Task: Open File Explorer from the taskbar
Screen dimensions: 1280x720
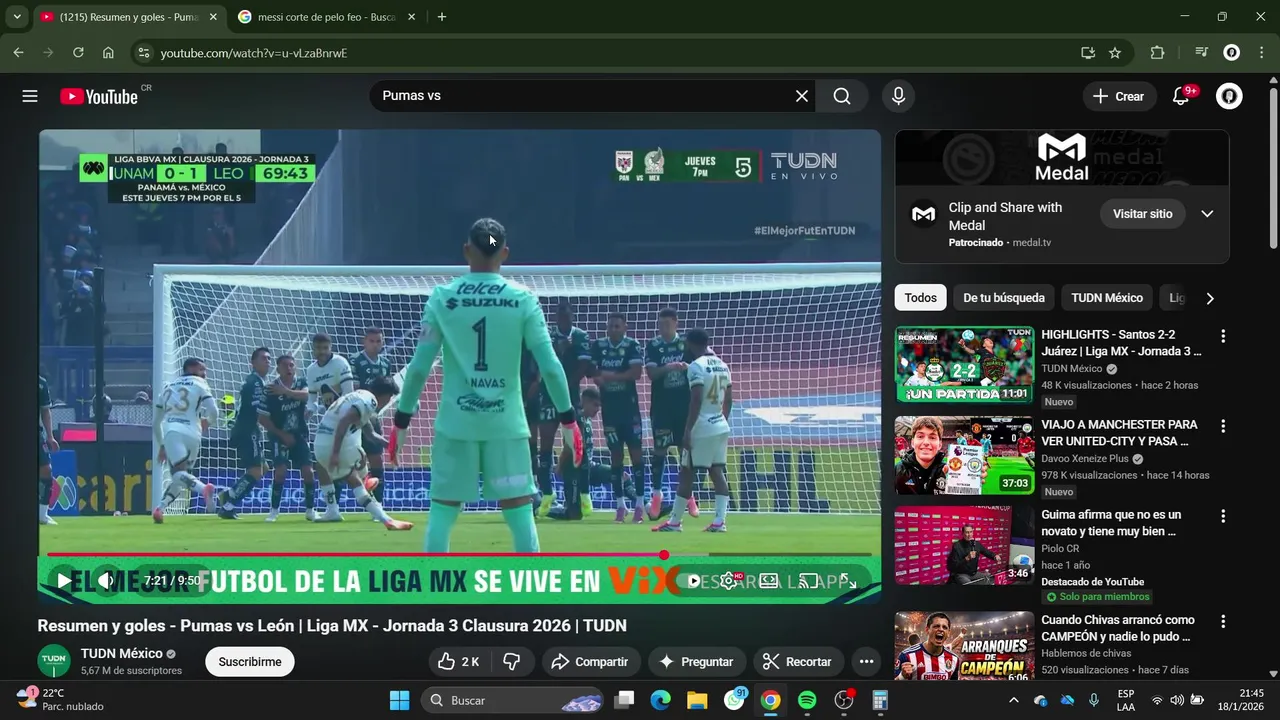Action: point(697,700)
